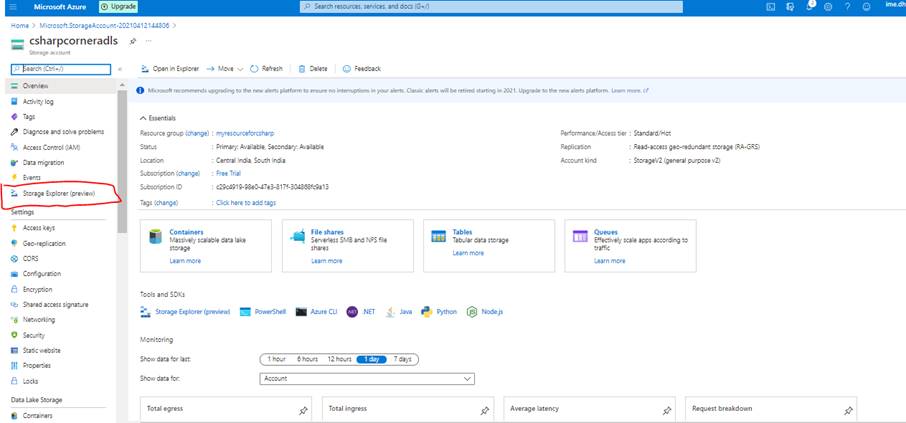Open the Show data for Account dropdown
The image size is (906, 423).
[367, 379]
